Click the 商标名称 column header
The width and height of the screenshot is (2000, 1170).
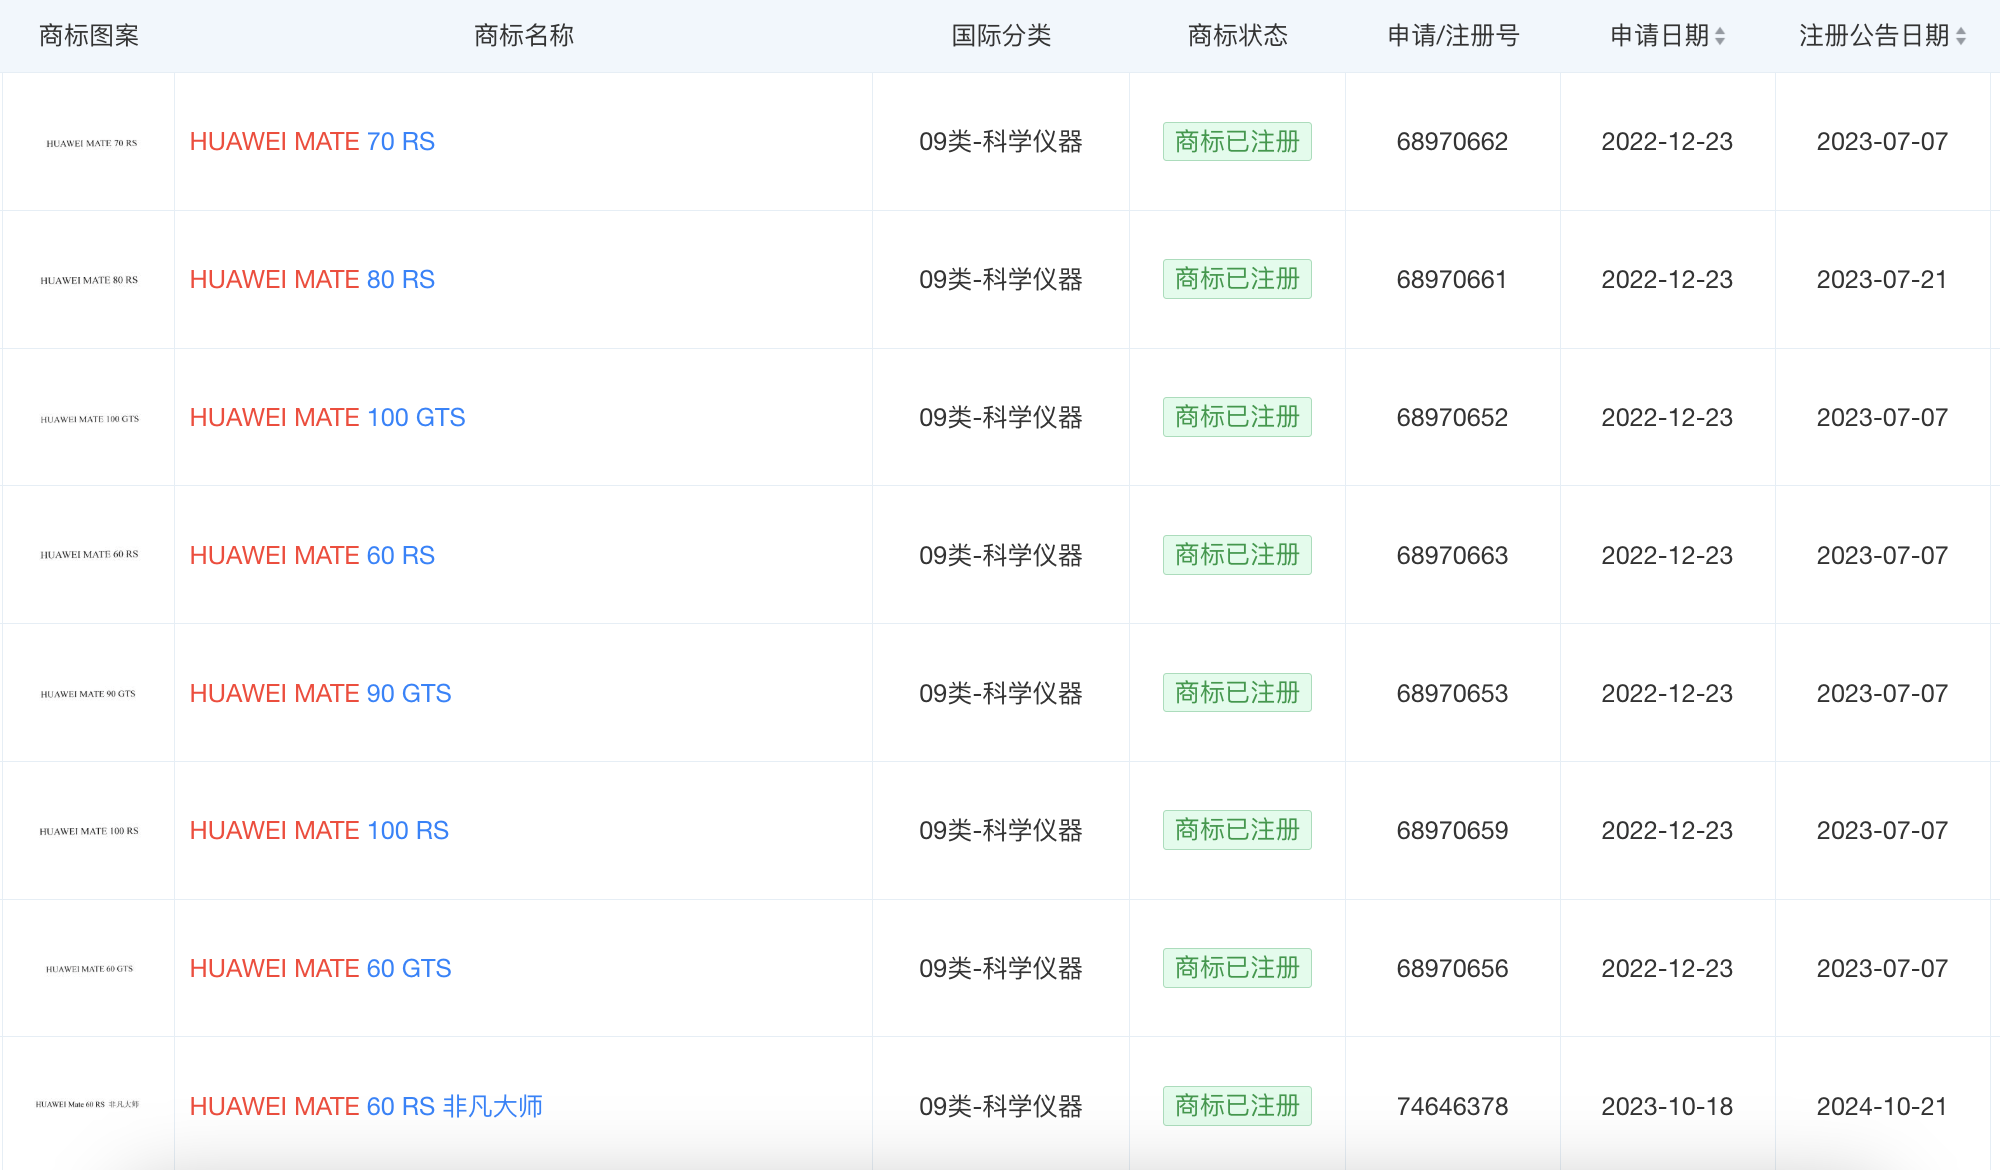(x=523, y=36)
